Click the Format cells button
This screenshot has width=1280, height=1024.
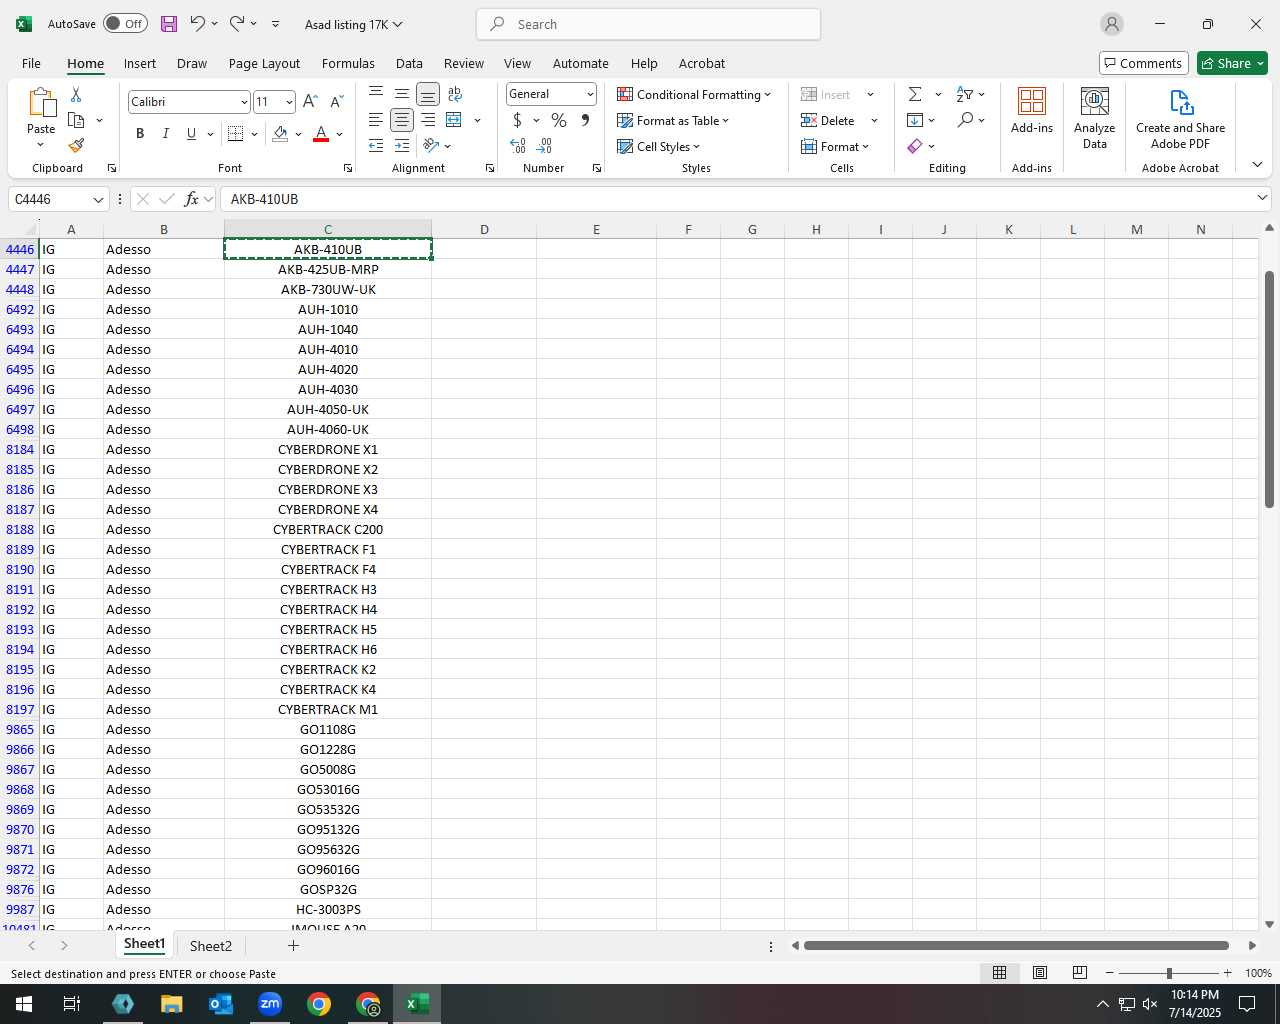pyautogui.click(x=835, y=146)
